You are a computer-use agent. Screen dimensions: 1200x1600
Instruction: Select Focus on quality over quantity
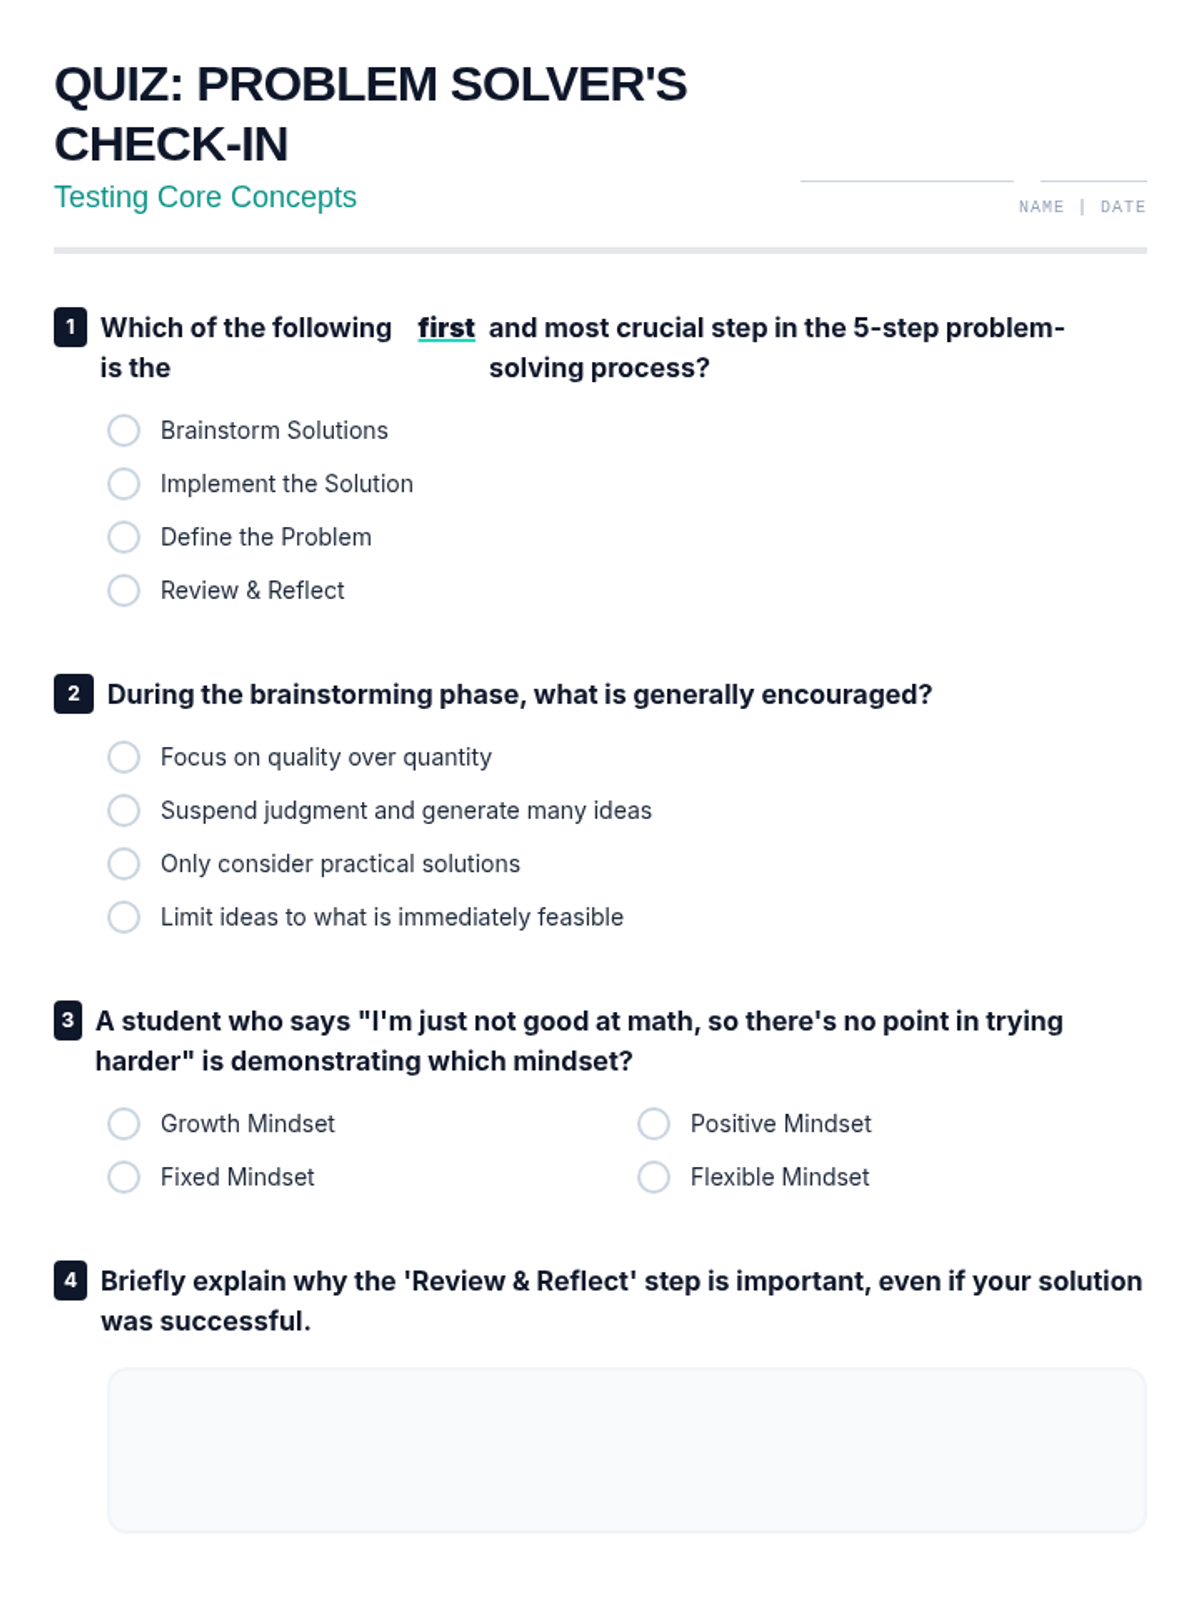124,757
